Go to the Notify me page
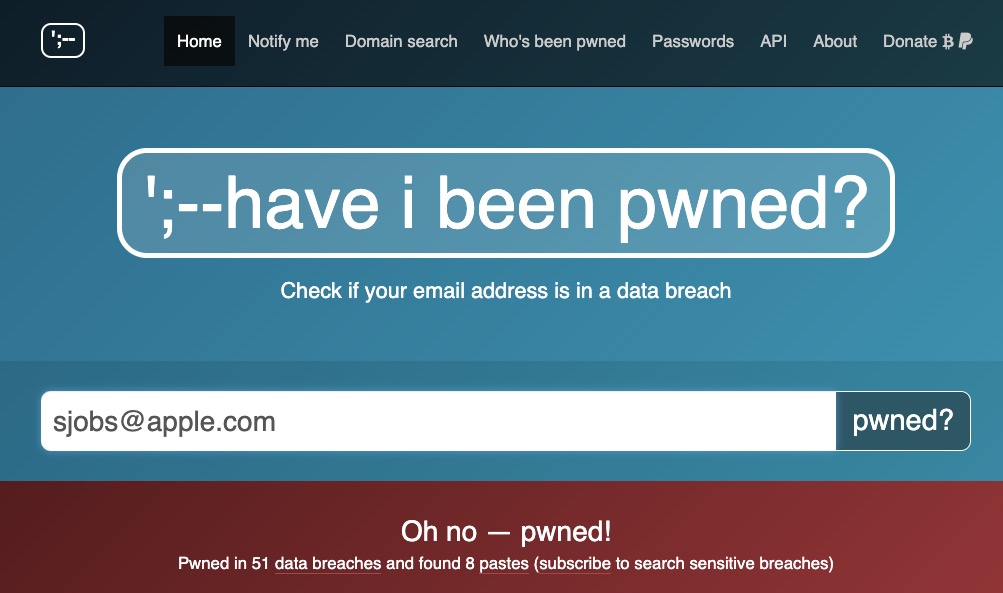The image size is (1003, 593). click(283, 41)
